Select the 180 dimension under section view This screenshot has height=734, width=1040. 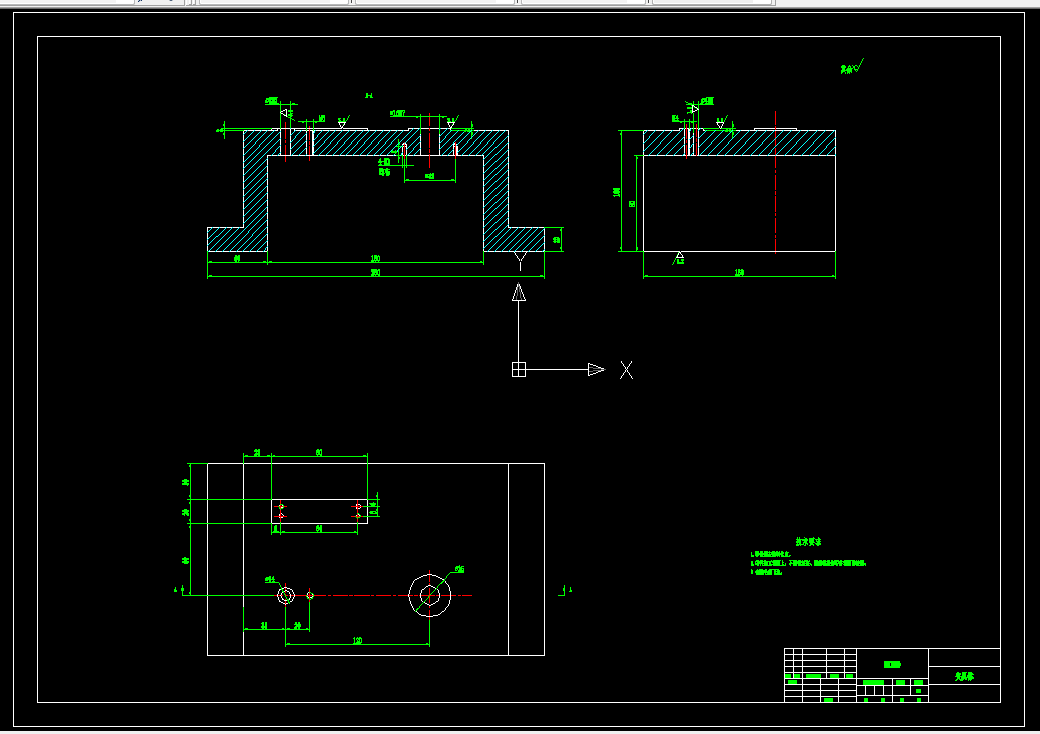coord(375,259)
